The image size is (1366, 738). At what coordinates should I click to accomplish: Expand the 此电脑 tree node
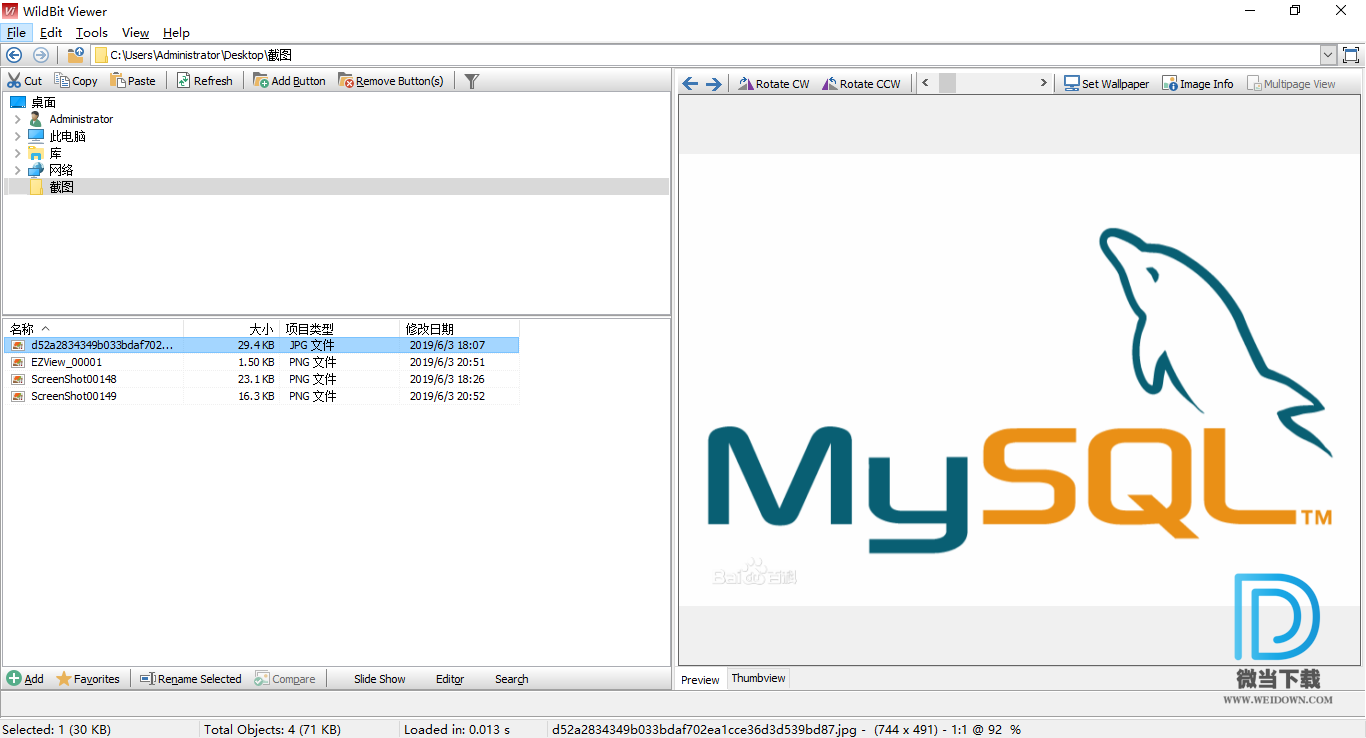click(x=17, y=136)
